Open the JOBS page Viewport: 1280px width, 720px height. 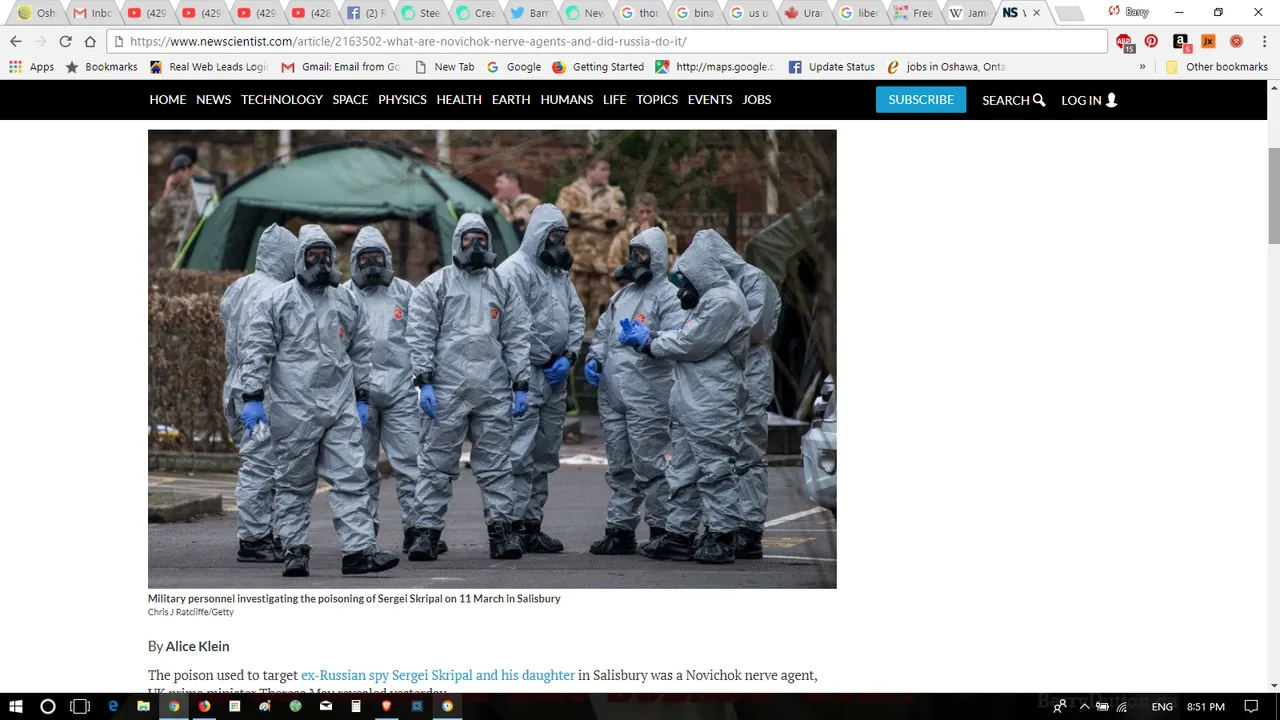pos(757,100)
